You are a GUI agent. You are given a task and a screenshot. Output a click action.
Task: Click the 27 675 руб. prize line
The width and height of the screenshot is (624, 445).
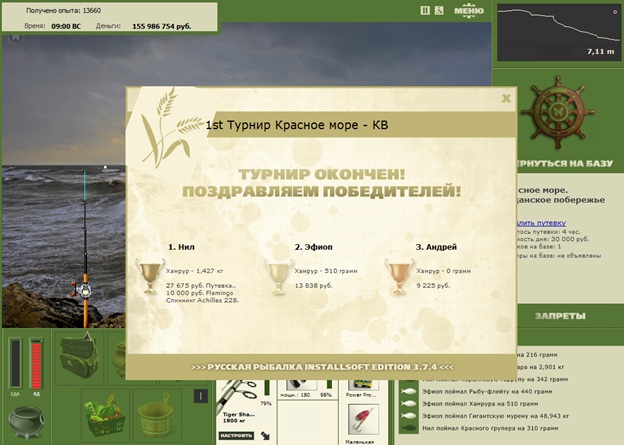point(201,285)
